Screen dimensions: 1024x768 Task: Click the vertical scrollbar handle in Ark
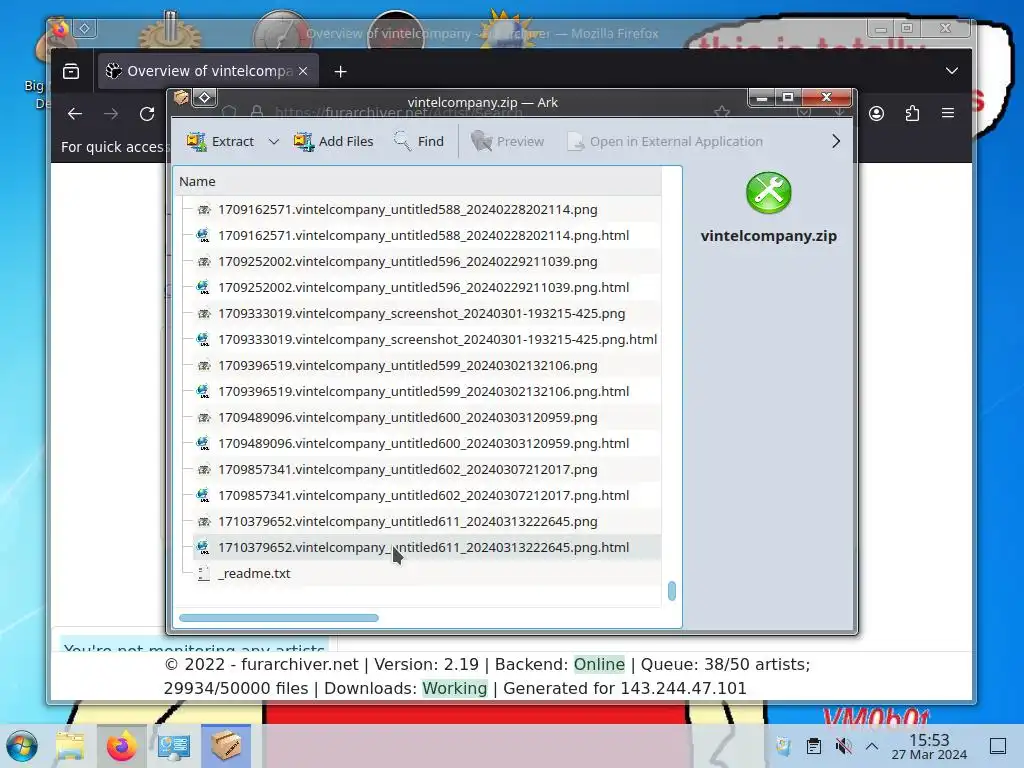672,591
